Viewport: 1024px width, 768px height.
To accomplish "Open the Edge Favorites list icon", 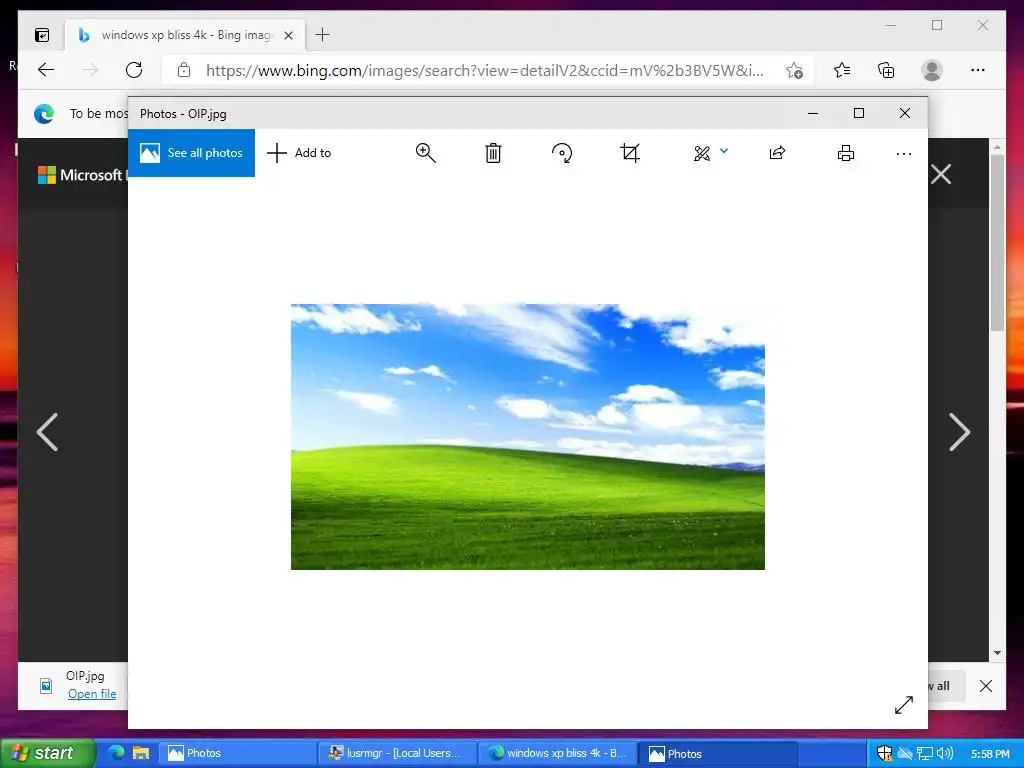I will [x=842, y=70].
